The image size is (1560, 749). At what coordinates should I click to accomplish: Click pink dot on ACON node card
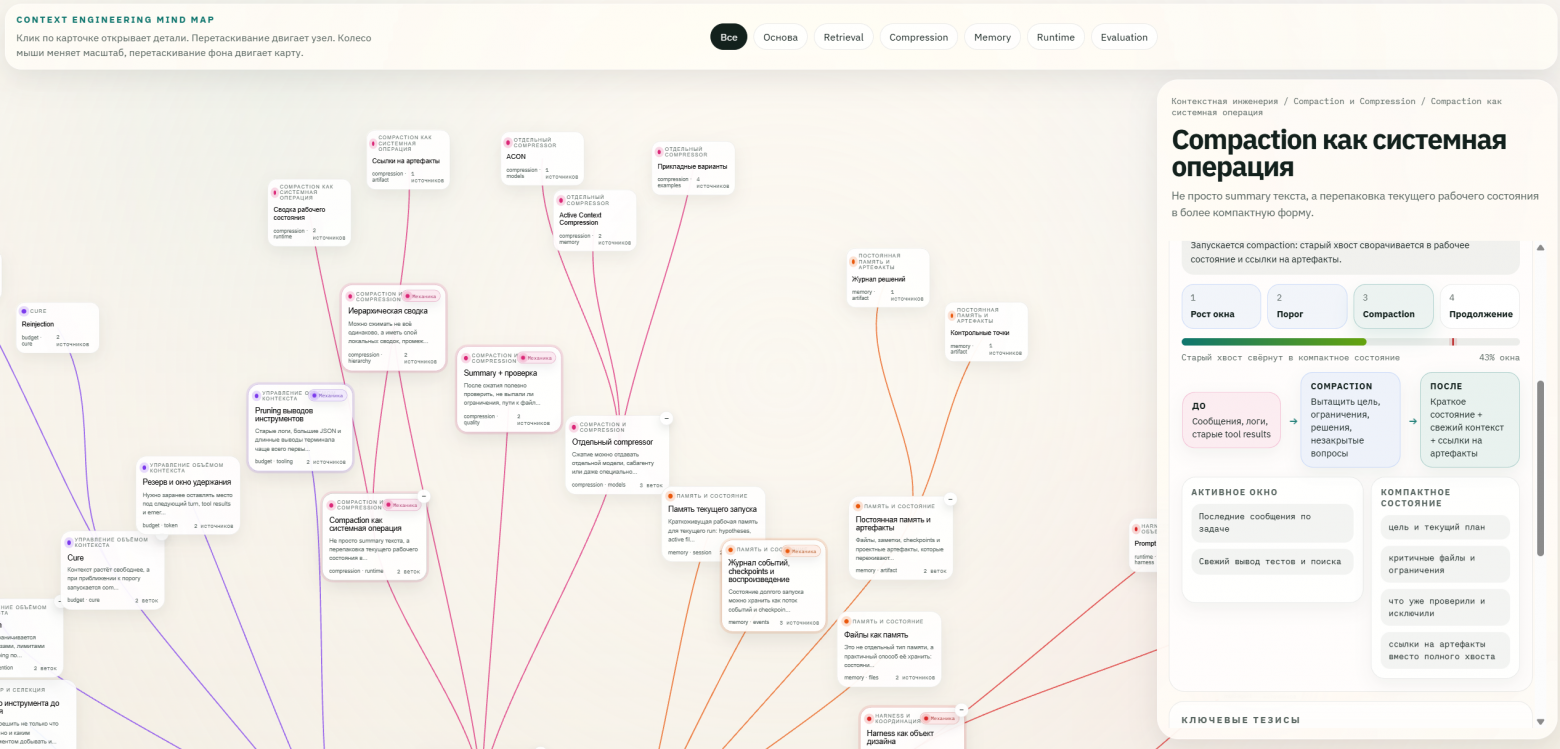(x=507, y=142)
